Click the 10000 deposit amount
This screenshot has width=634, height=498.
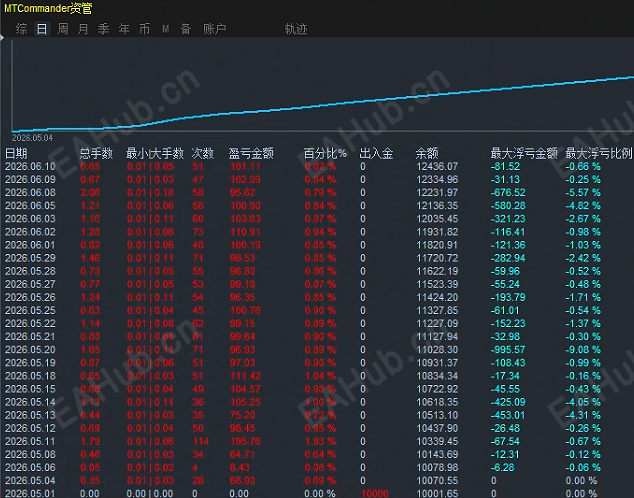[375, 494]
